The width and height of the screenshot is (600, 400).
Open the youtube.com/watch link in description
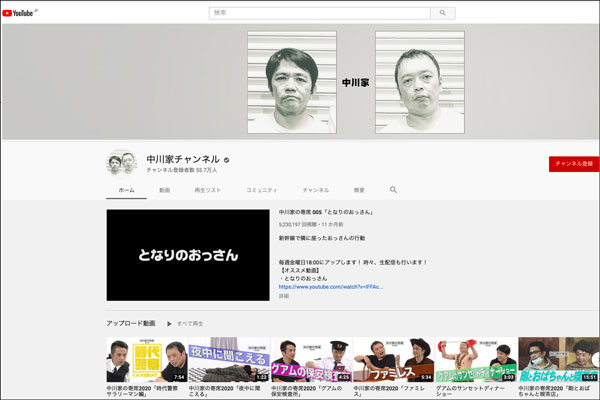pos(330,286)
